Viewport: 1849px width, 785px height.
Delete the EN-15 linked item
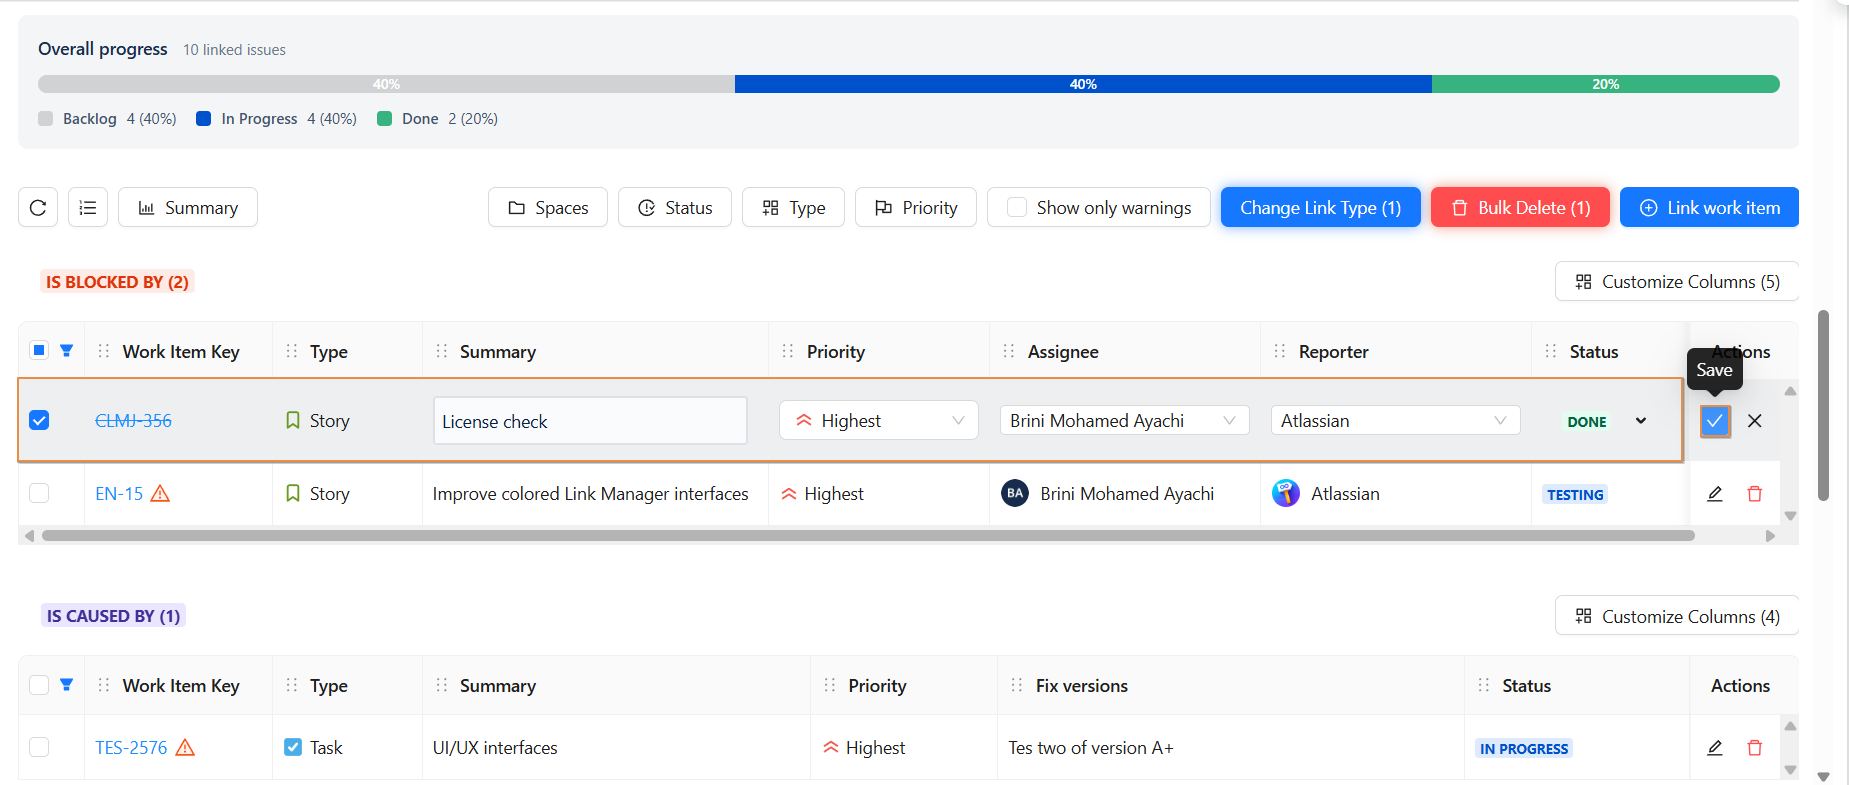click(1755, 494)
